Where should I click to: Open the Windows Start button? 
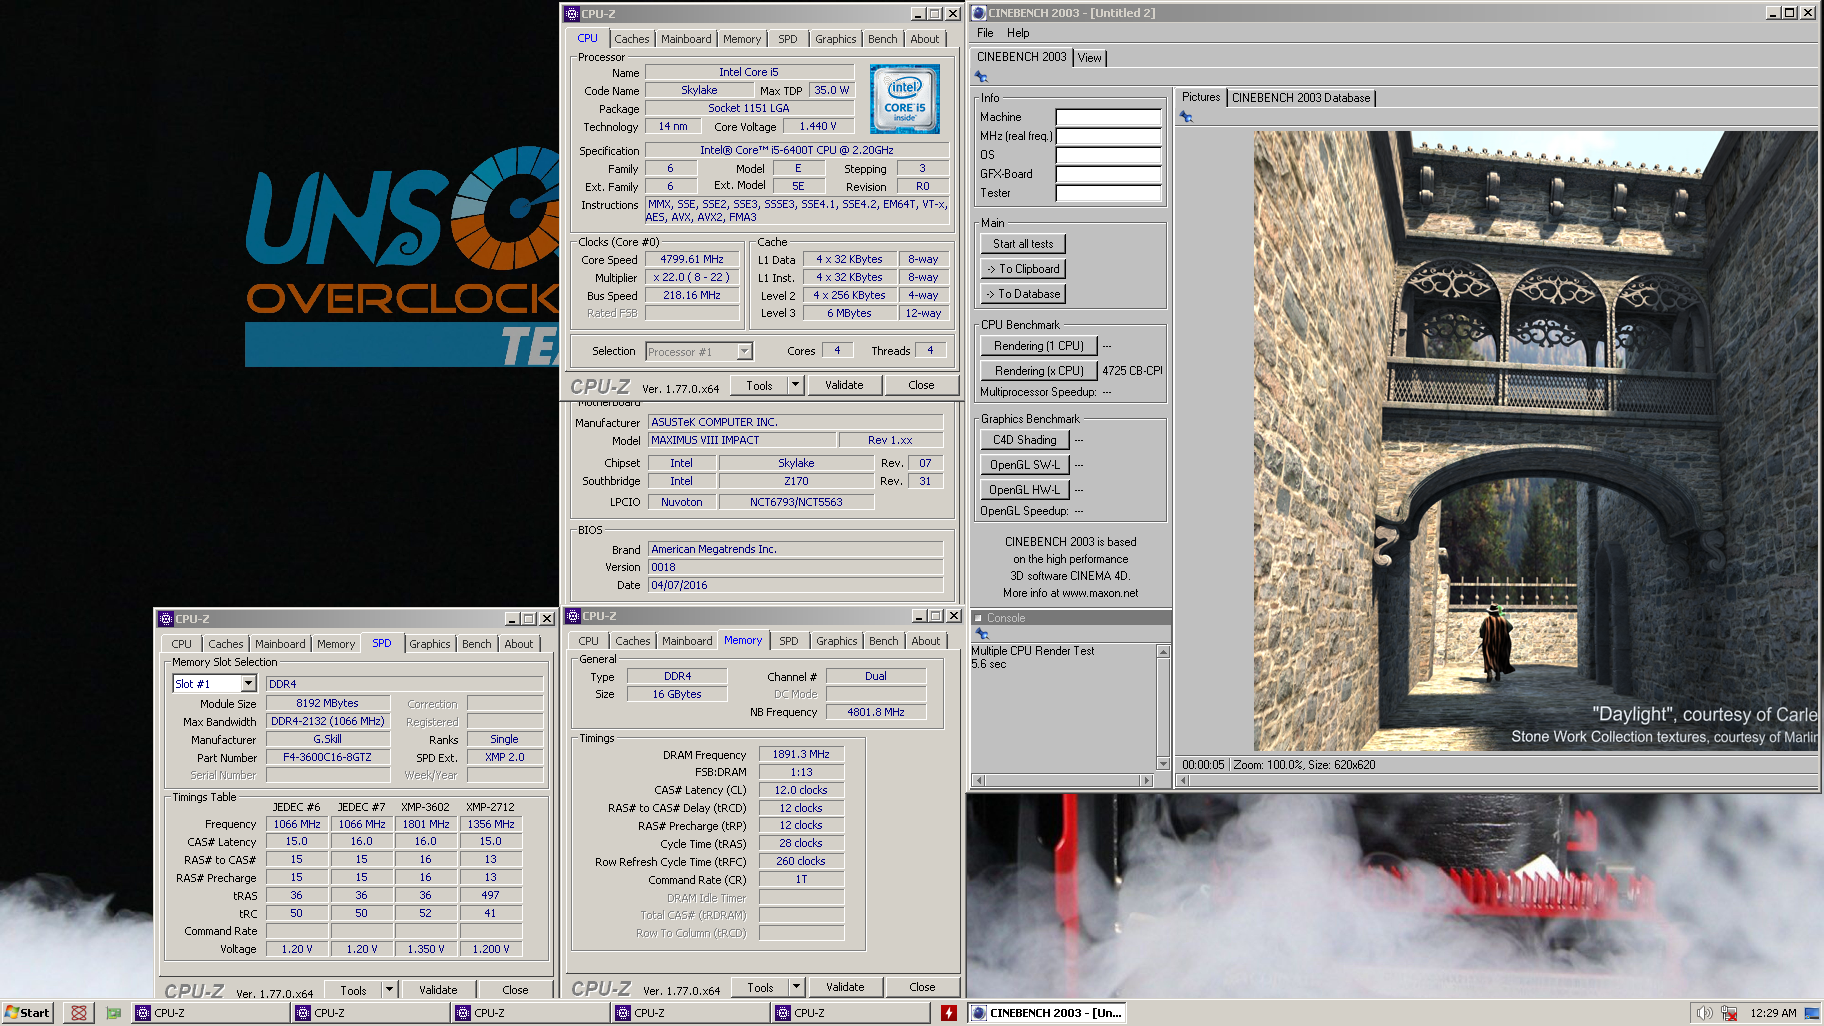point(27,1013)
